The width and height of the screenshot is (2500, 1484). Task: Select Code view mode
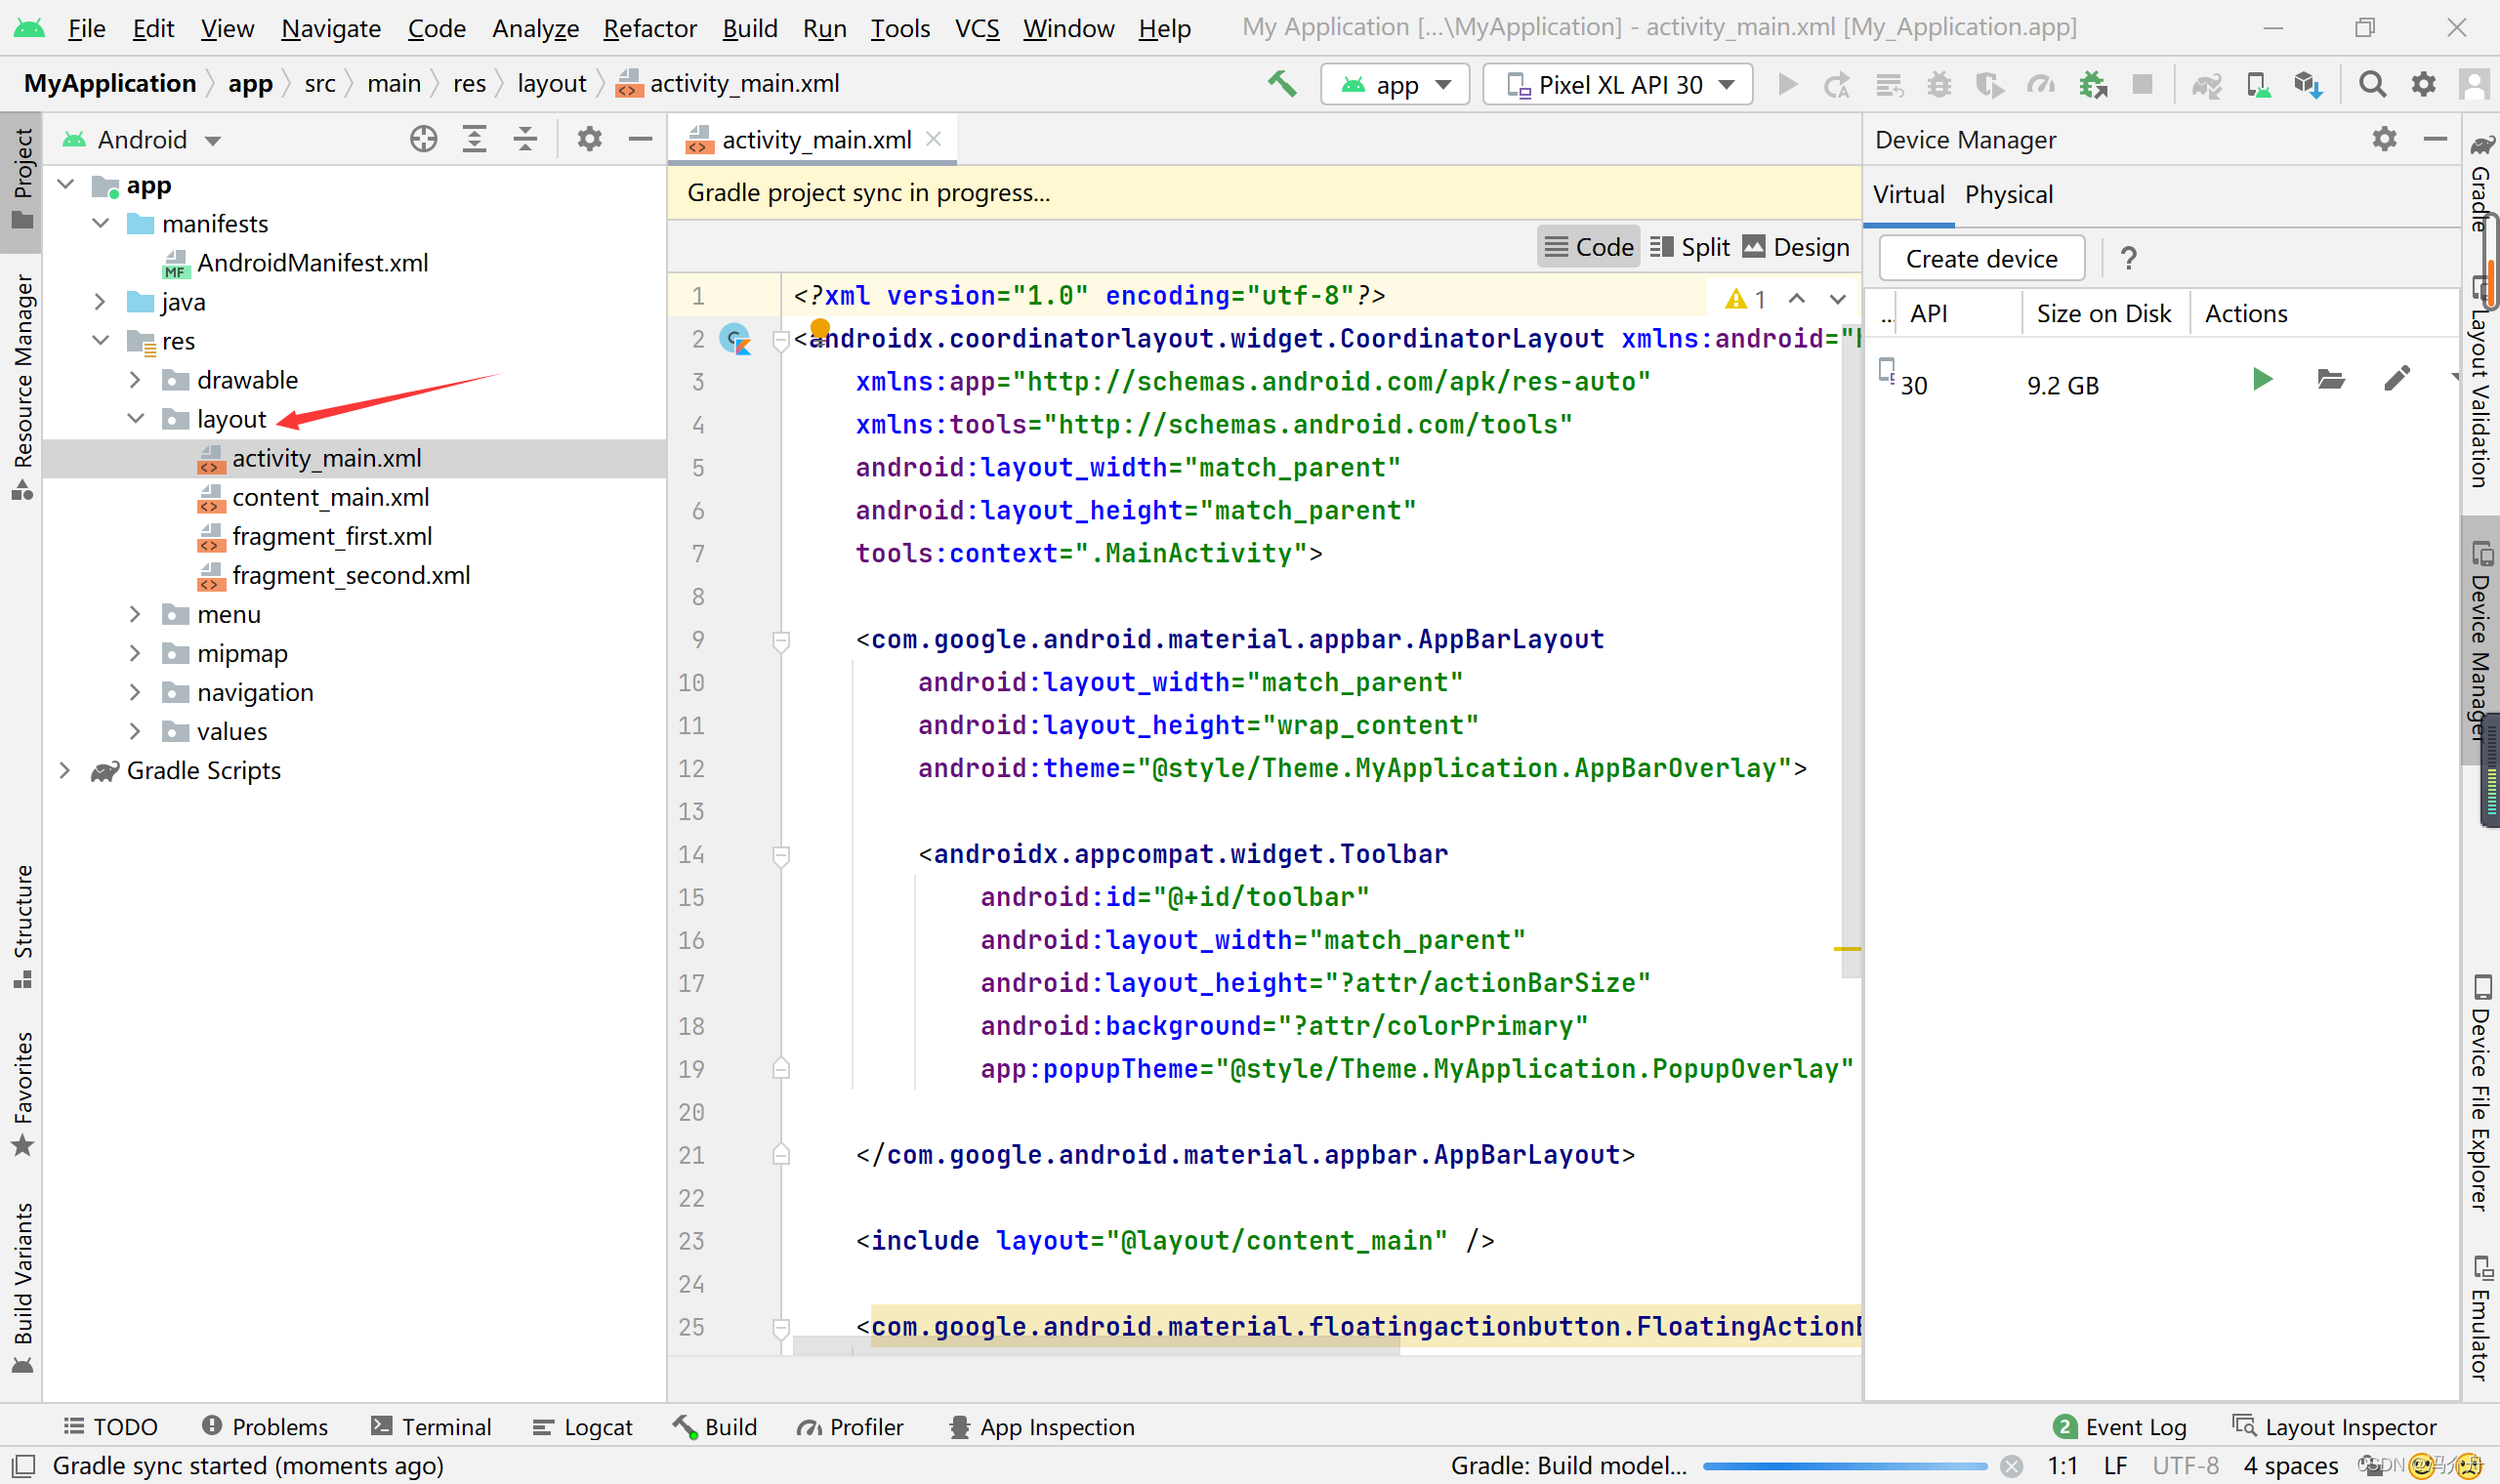[x=1589, y=247]
